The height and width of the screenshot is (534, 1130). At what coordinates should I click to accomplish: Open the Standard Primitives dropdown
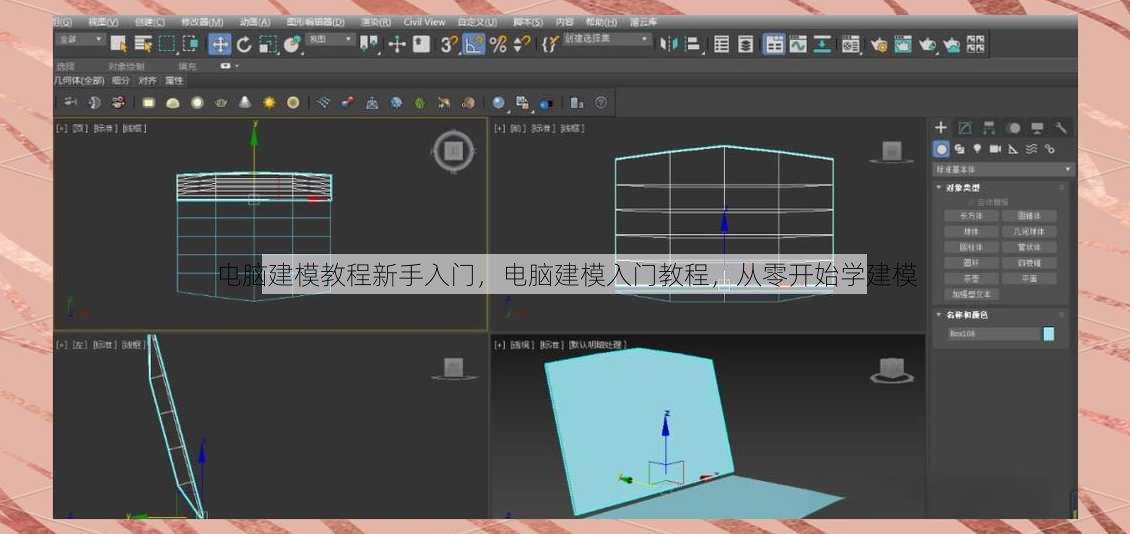coord(1003,169)
